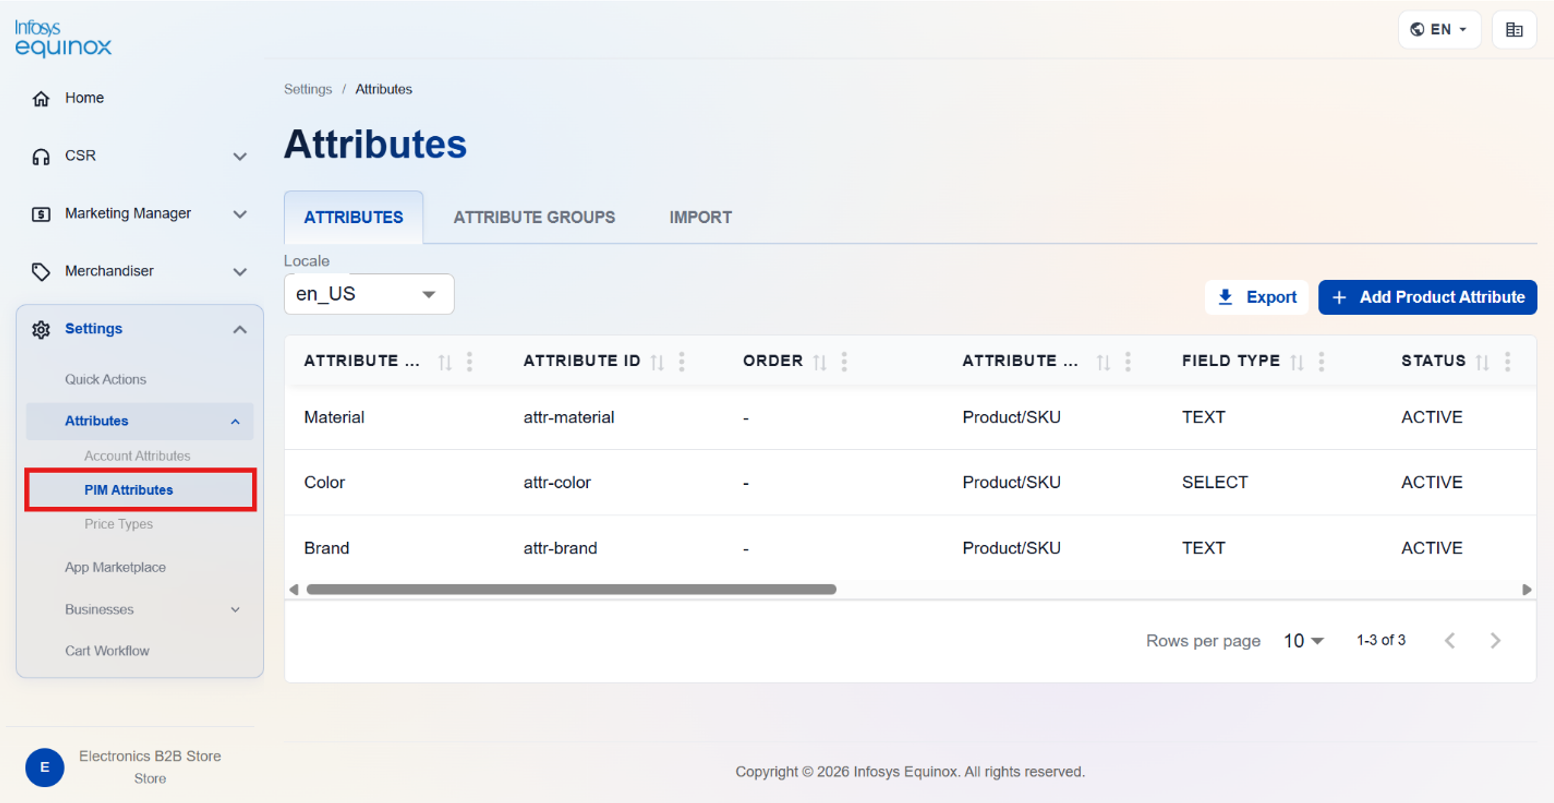Click the 1-3 of 3 pagination text
The width and height of the screenshot is (1554, 803).
coord(1381,640)
